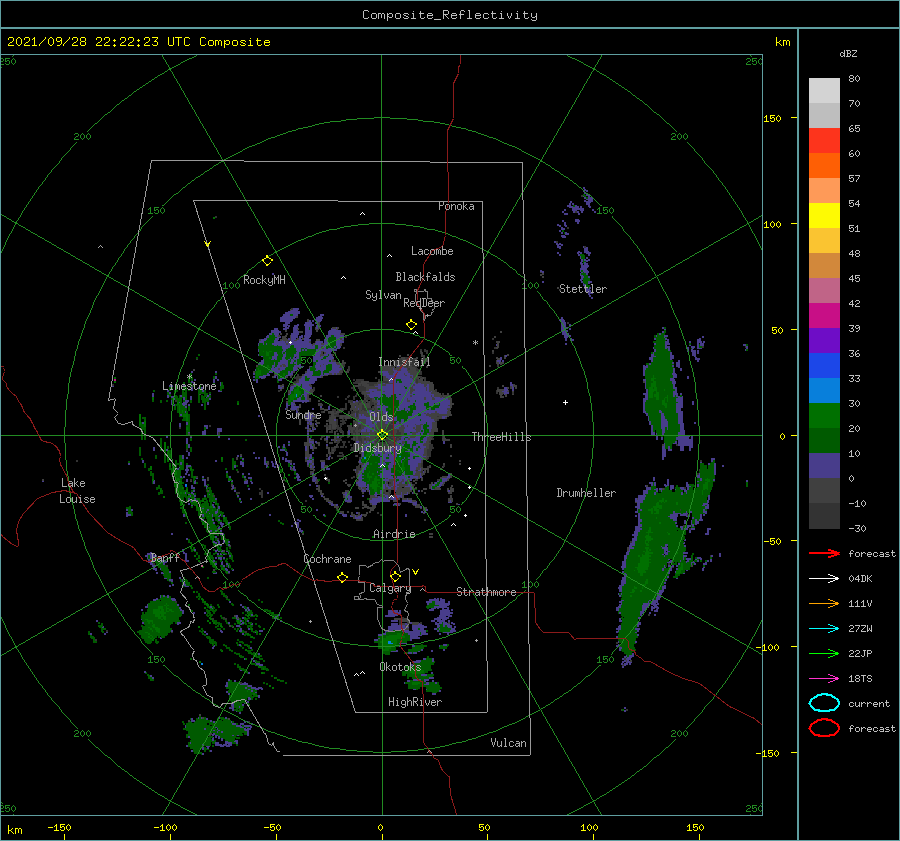900x841 pixels.
Task: Click the red forecast arrow legend icon
Action: 824,553
